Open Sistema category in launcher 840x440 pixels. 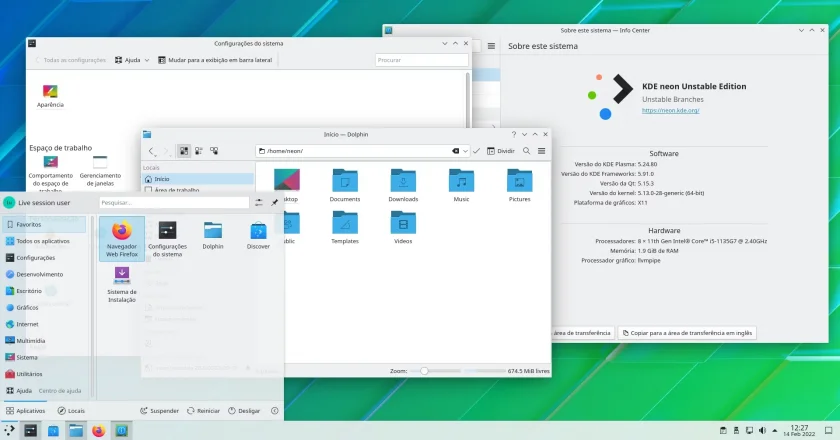point(44,357)
